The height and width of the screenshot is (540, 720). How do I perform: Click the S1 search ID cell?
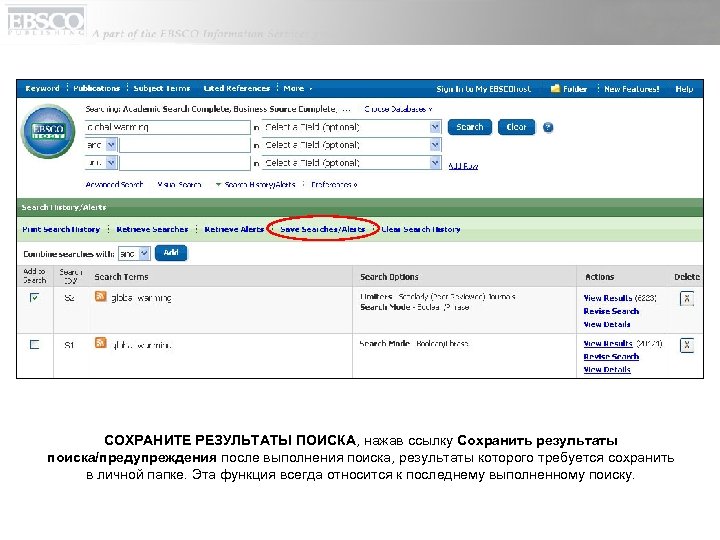point(69,345)
